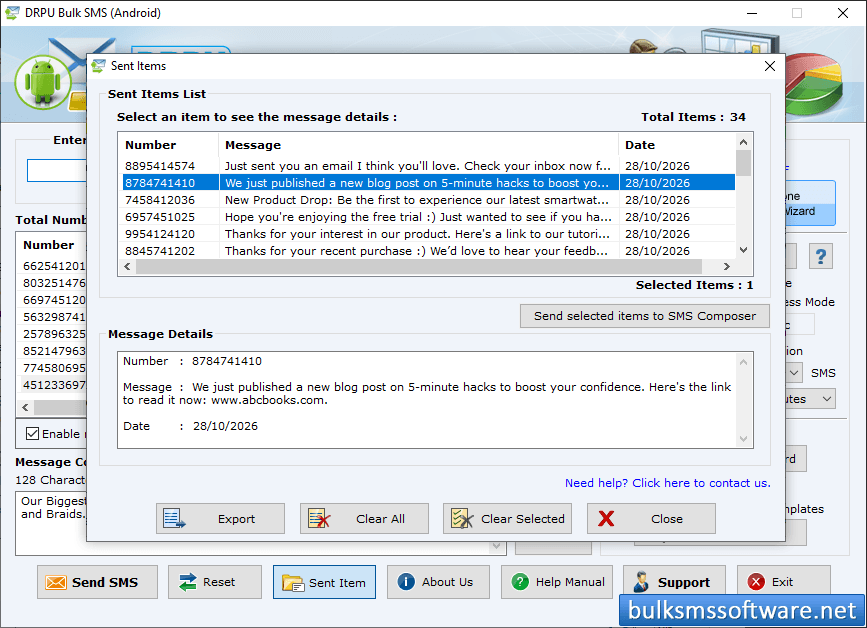Click Send selected items to SMS Composer
The image size is (867, 628).
pyautogui.click(x=645, y=316)
